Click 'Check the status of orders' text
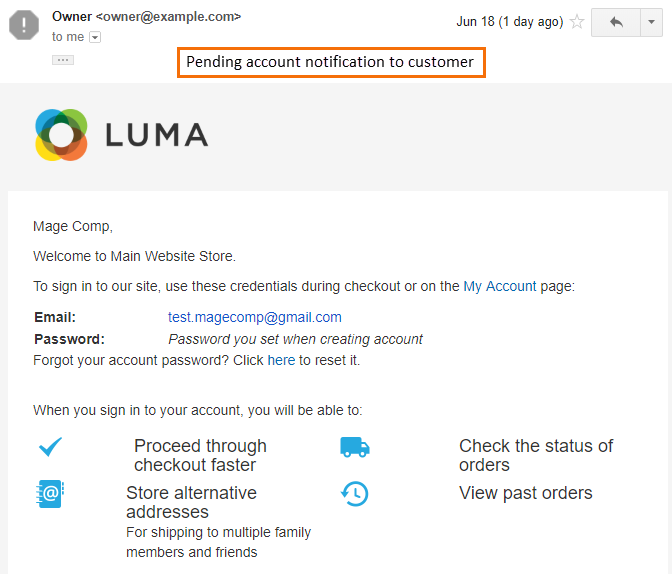The image size is (672, 574). click(x=536, y=455)
